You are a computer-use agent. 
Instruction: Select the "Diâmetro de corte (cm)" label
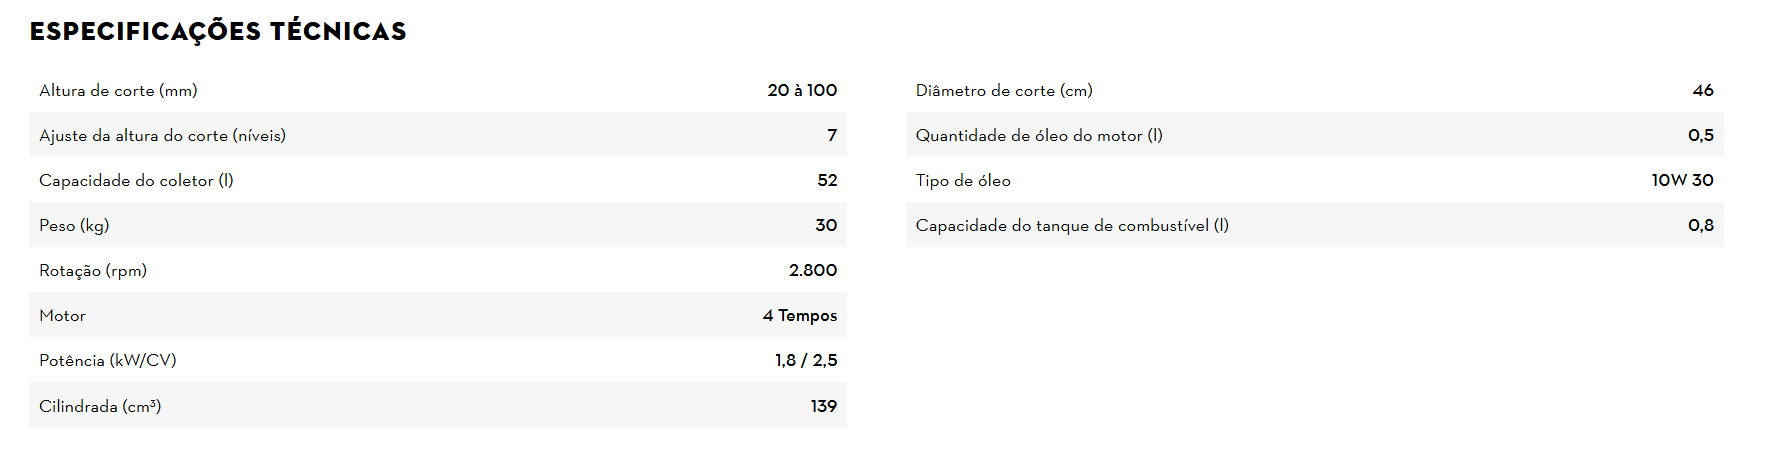click(1004, 90)
